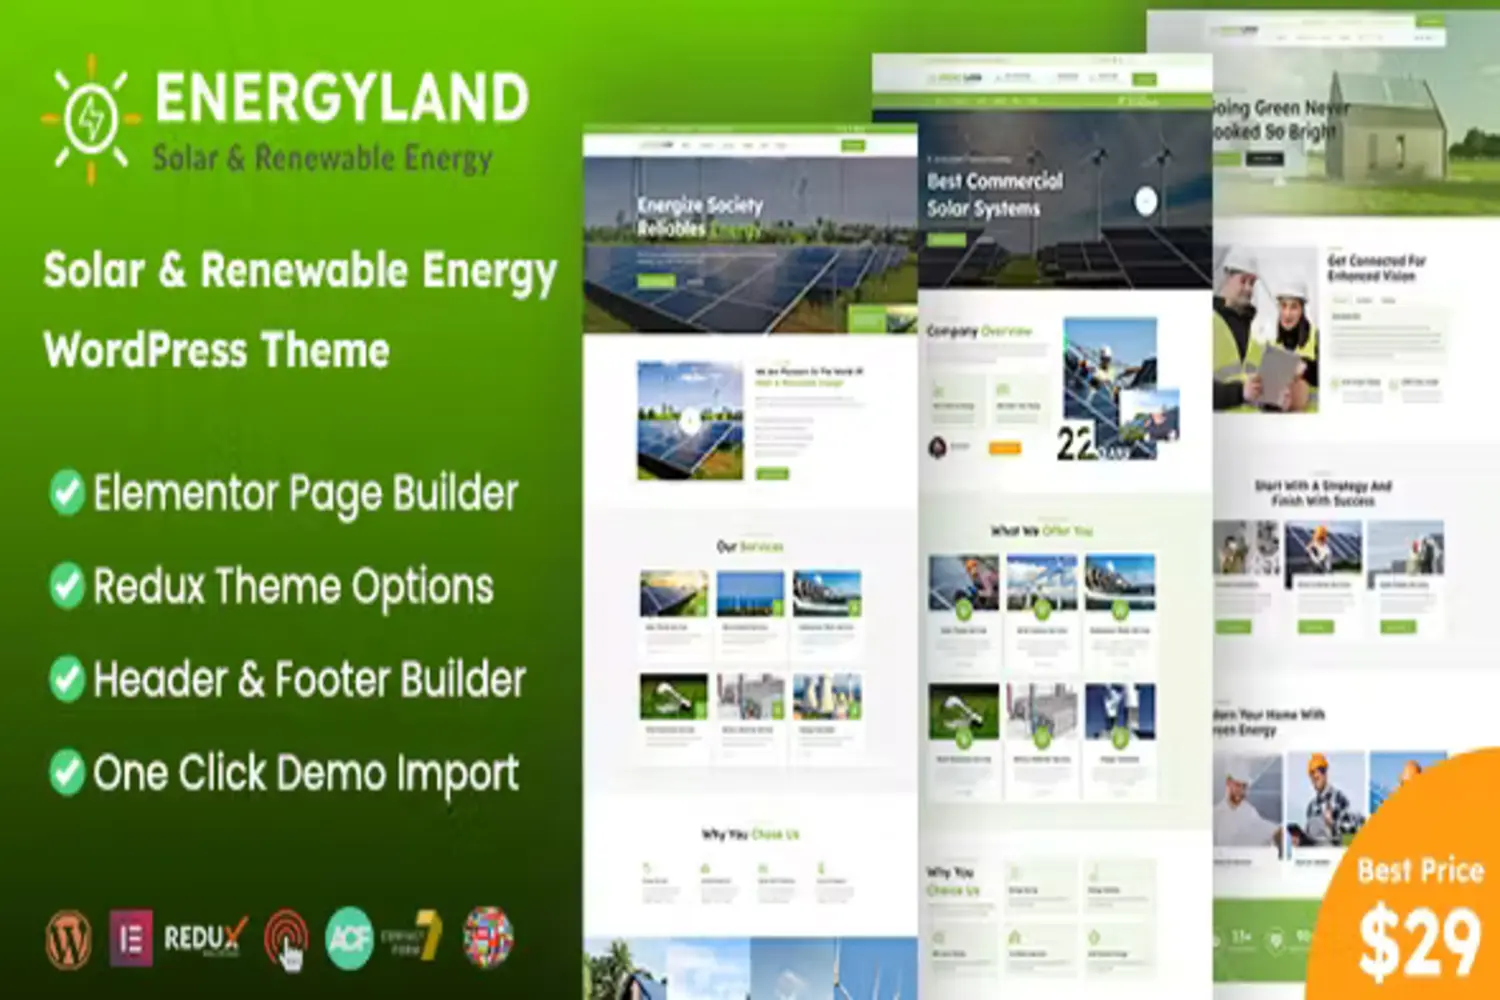
Task: Click the red one-click pointer icon
Action: tap(286, 939)
